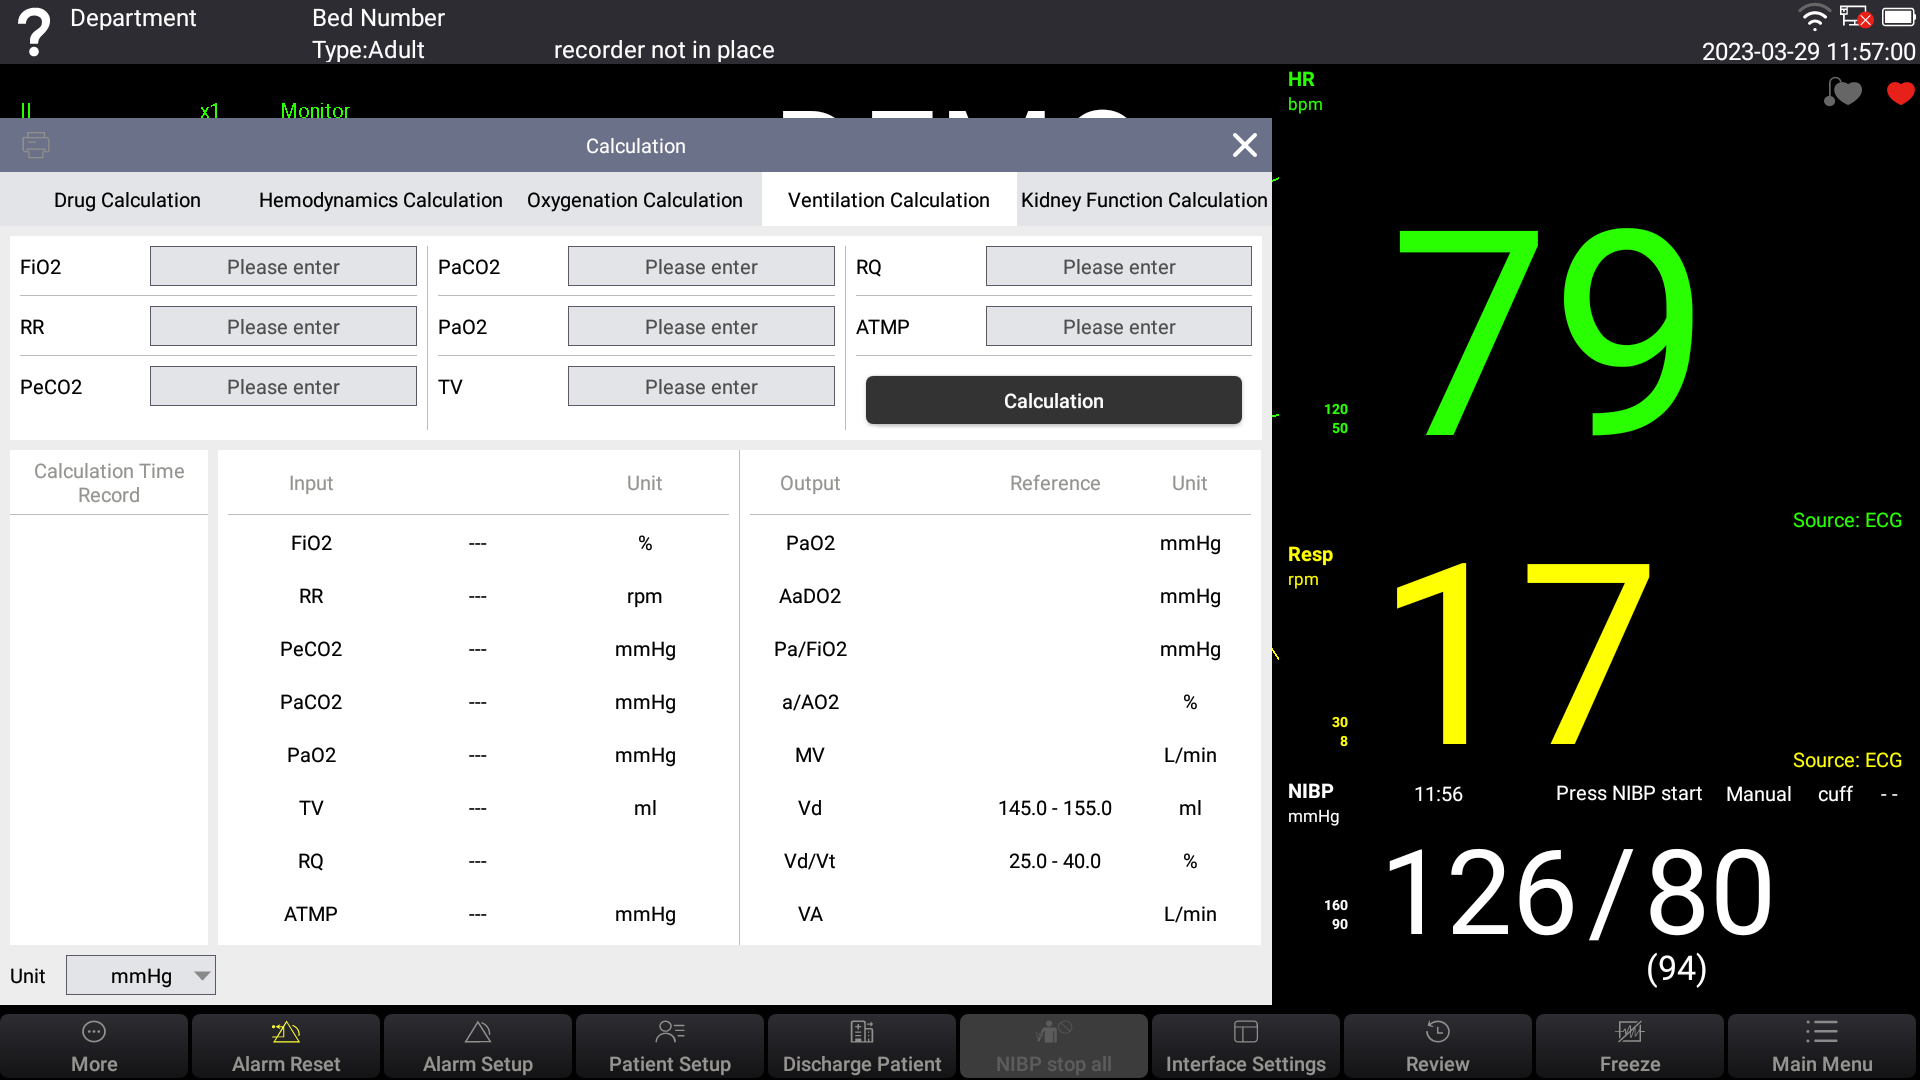Open Alarm Setup from bottom bar
This screenshot has height=1080, width=1920.
[478, 1046]
